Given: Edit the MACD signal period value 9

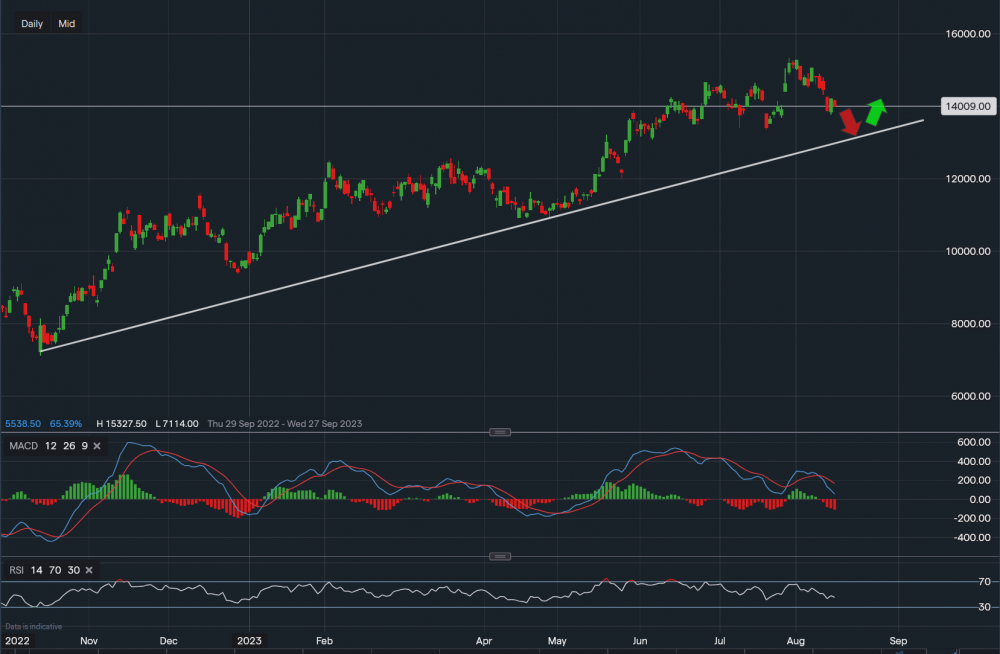Looking at the screenshot, I should [x=82, y=445].
